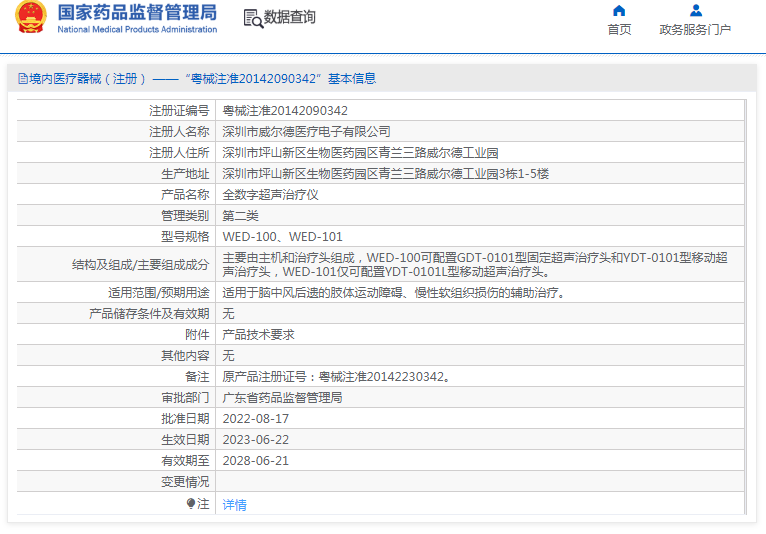Click attachment value 产品技术要求
The height and width of the screenshot is (534, 766).
[258, 335]
